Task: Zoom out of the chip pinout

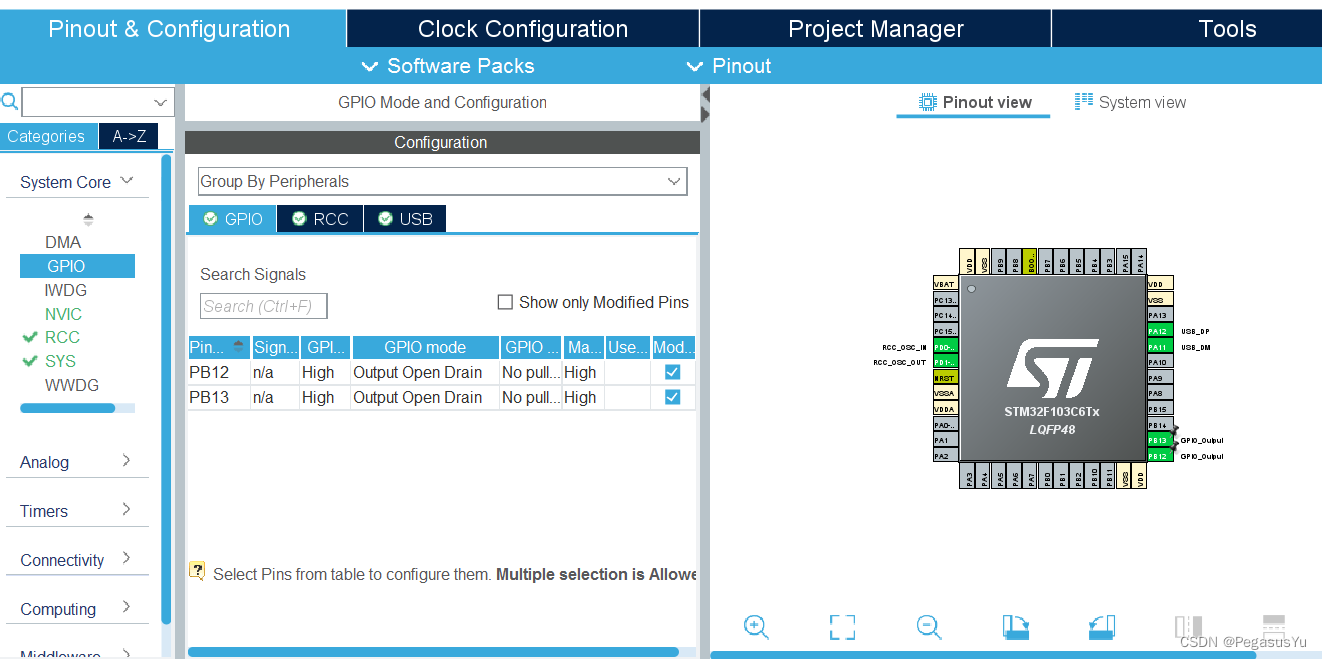Action: pos(929,627)
